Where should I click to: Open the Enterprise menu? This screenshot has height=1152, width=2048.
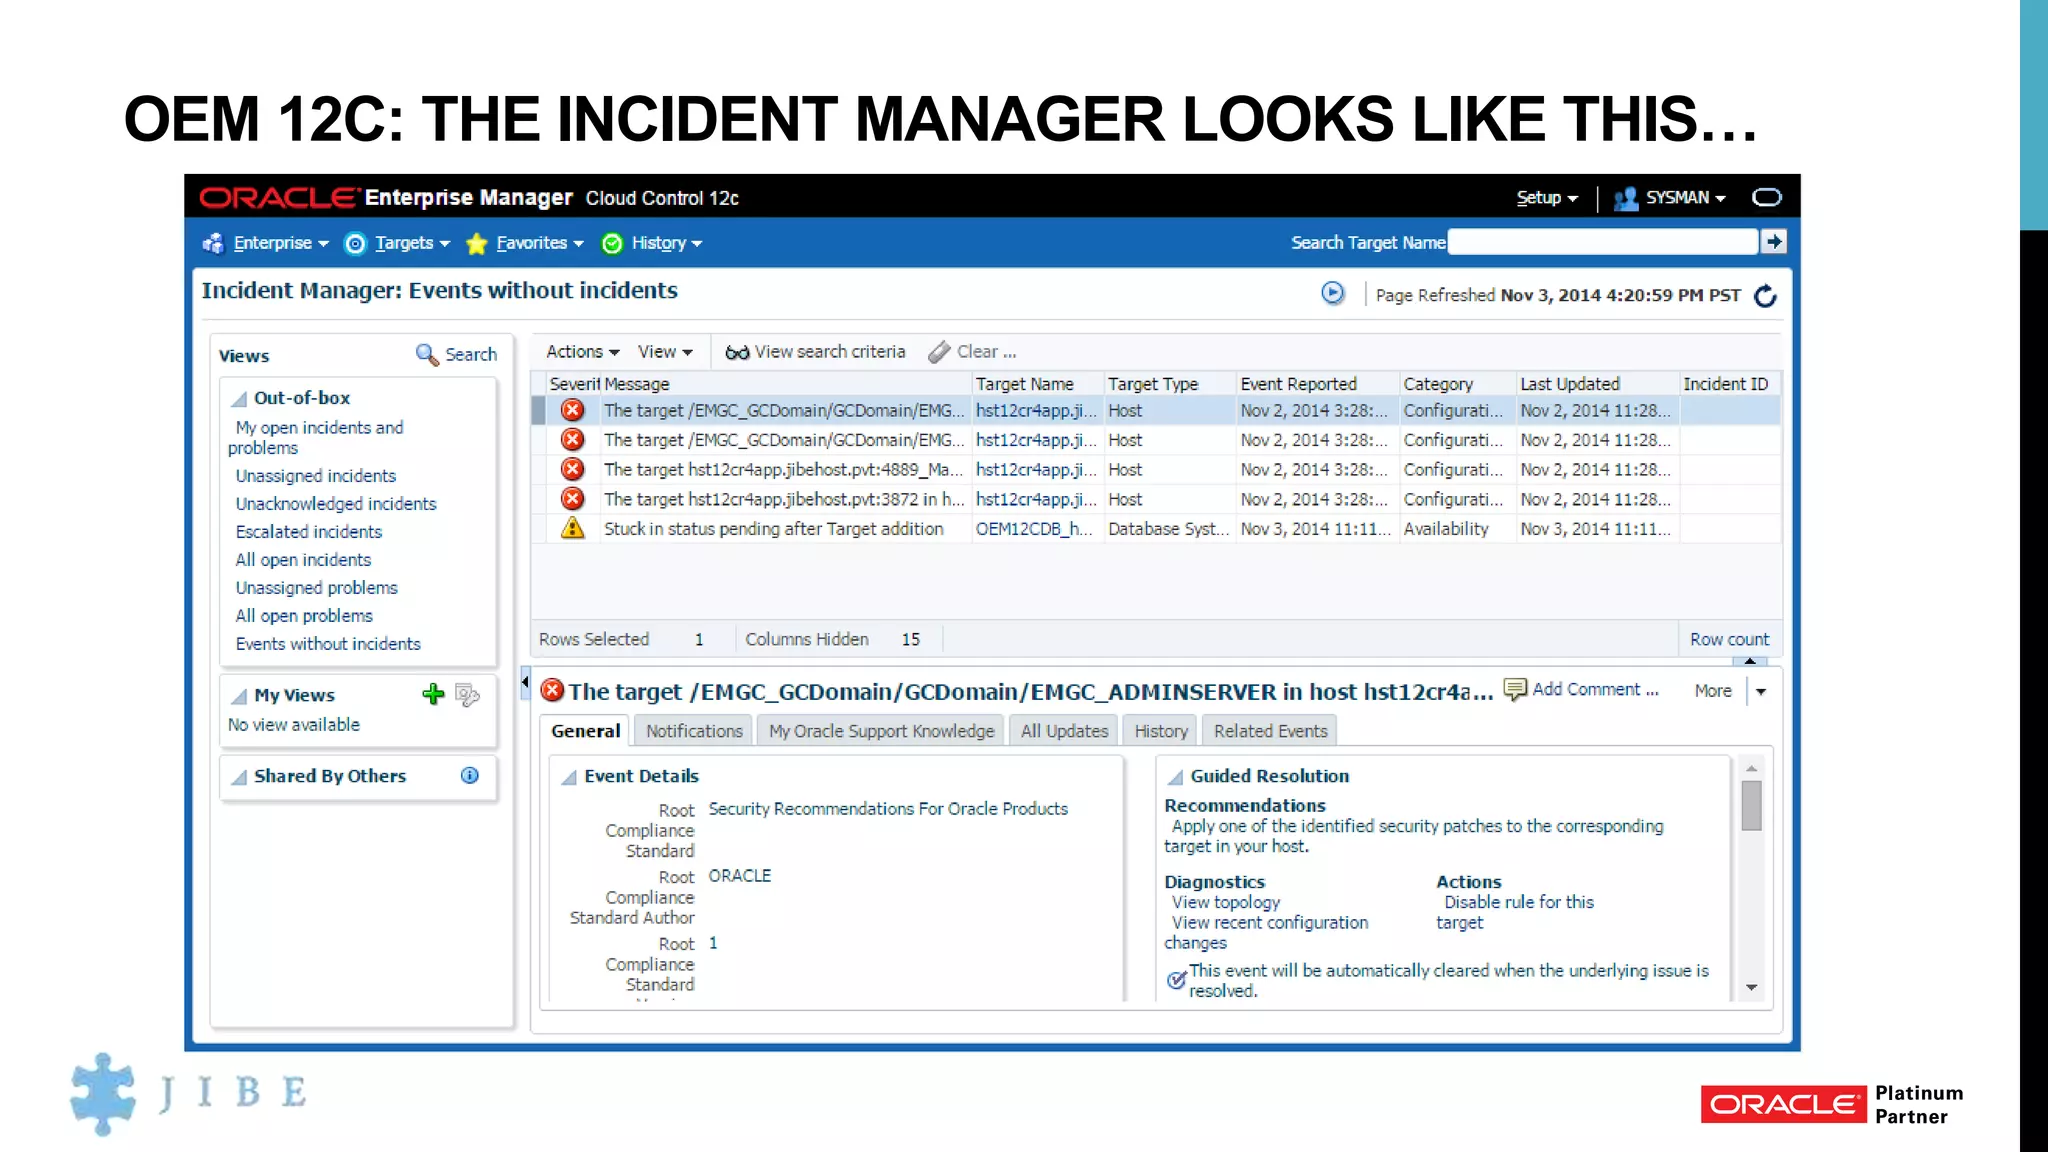coord(280,243)
